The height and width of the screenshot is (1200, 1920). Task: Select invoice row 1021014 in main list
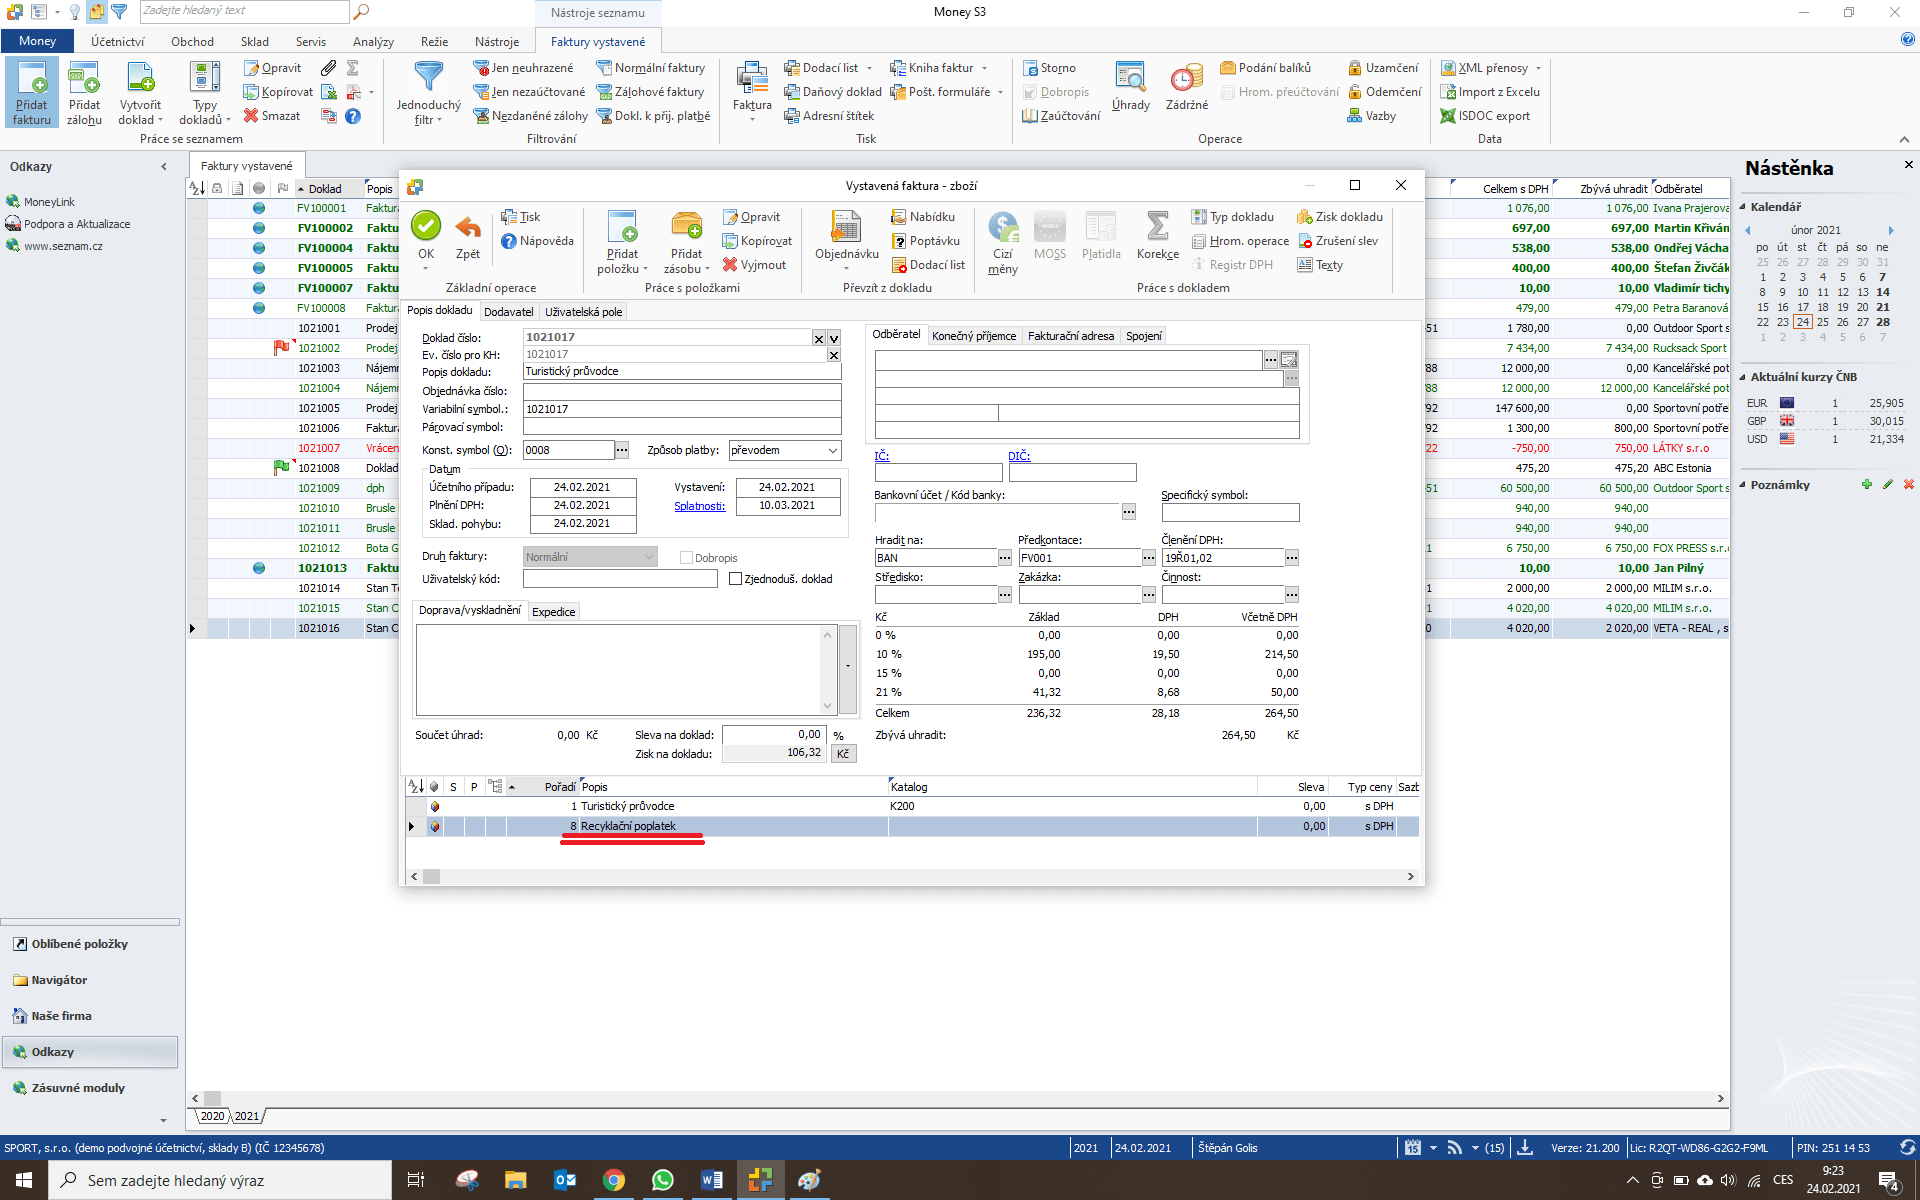(958, 588)
